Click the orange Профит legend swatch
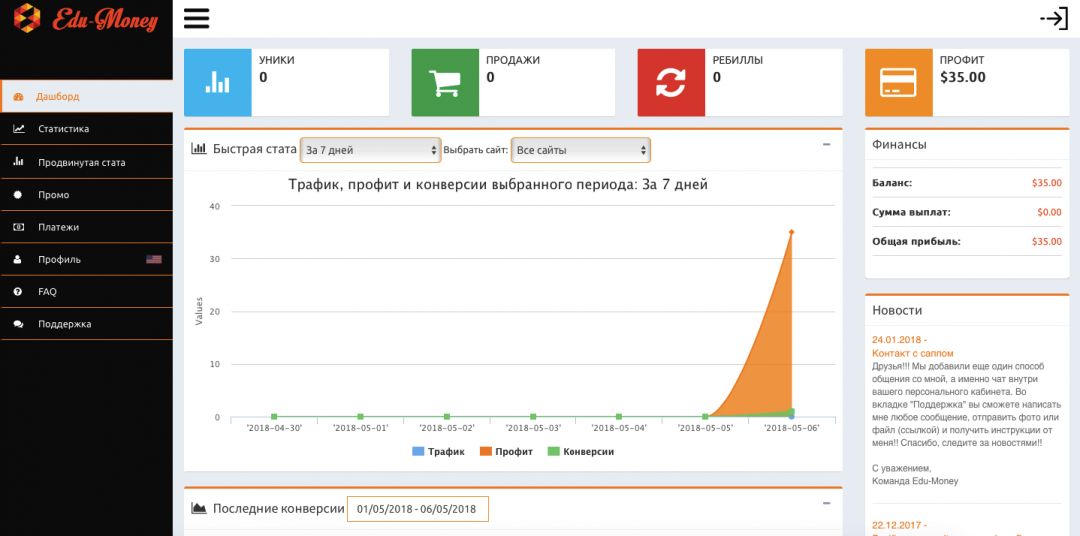Viewport: 1080px width, 536px height. point(486,452)
